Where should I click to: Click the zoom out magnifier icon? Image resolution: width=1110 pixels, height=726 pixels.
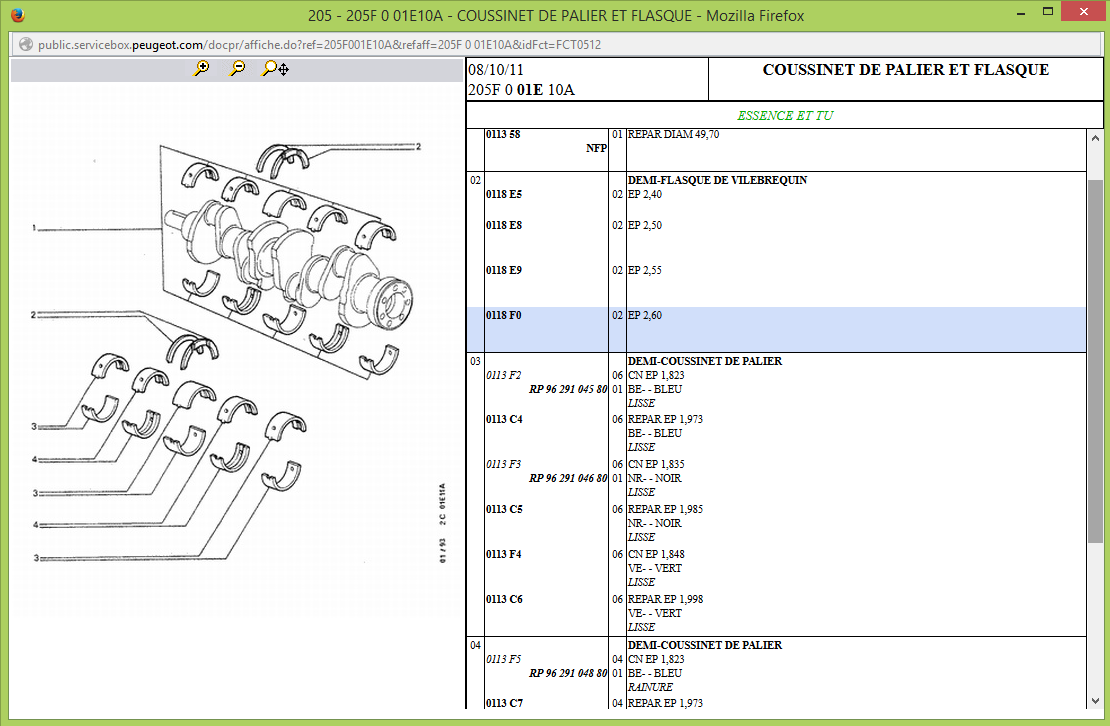238,69
